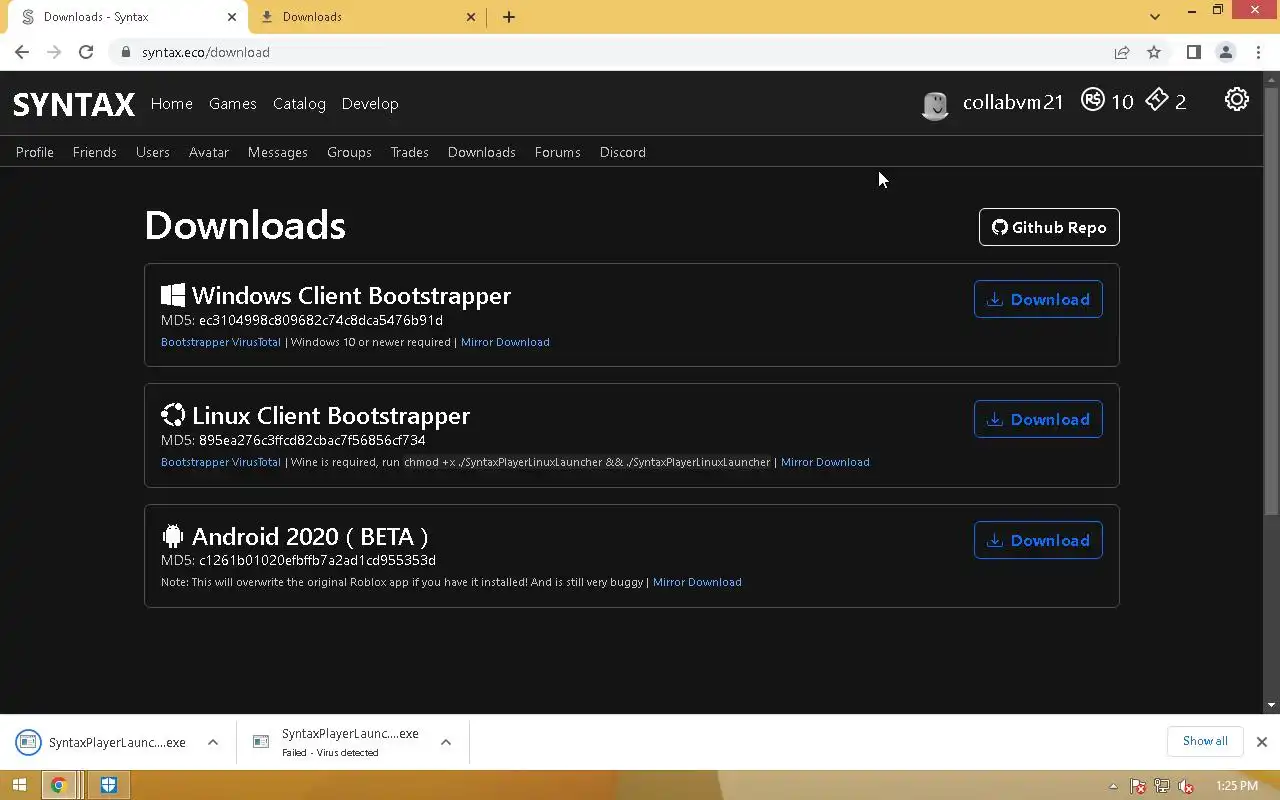Go to Friends subnav link

coord(95,152)
